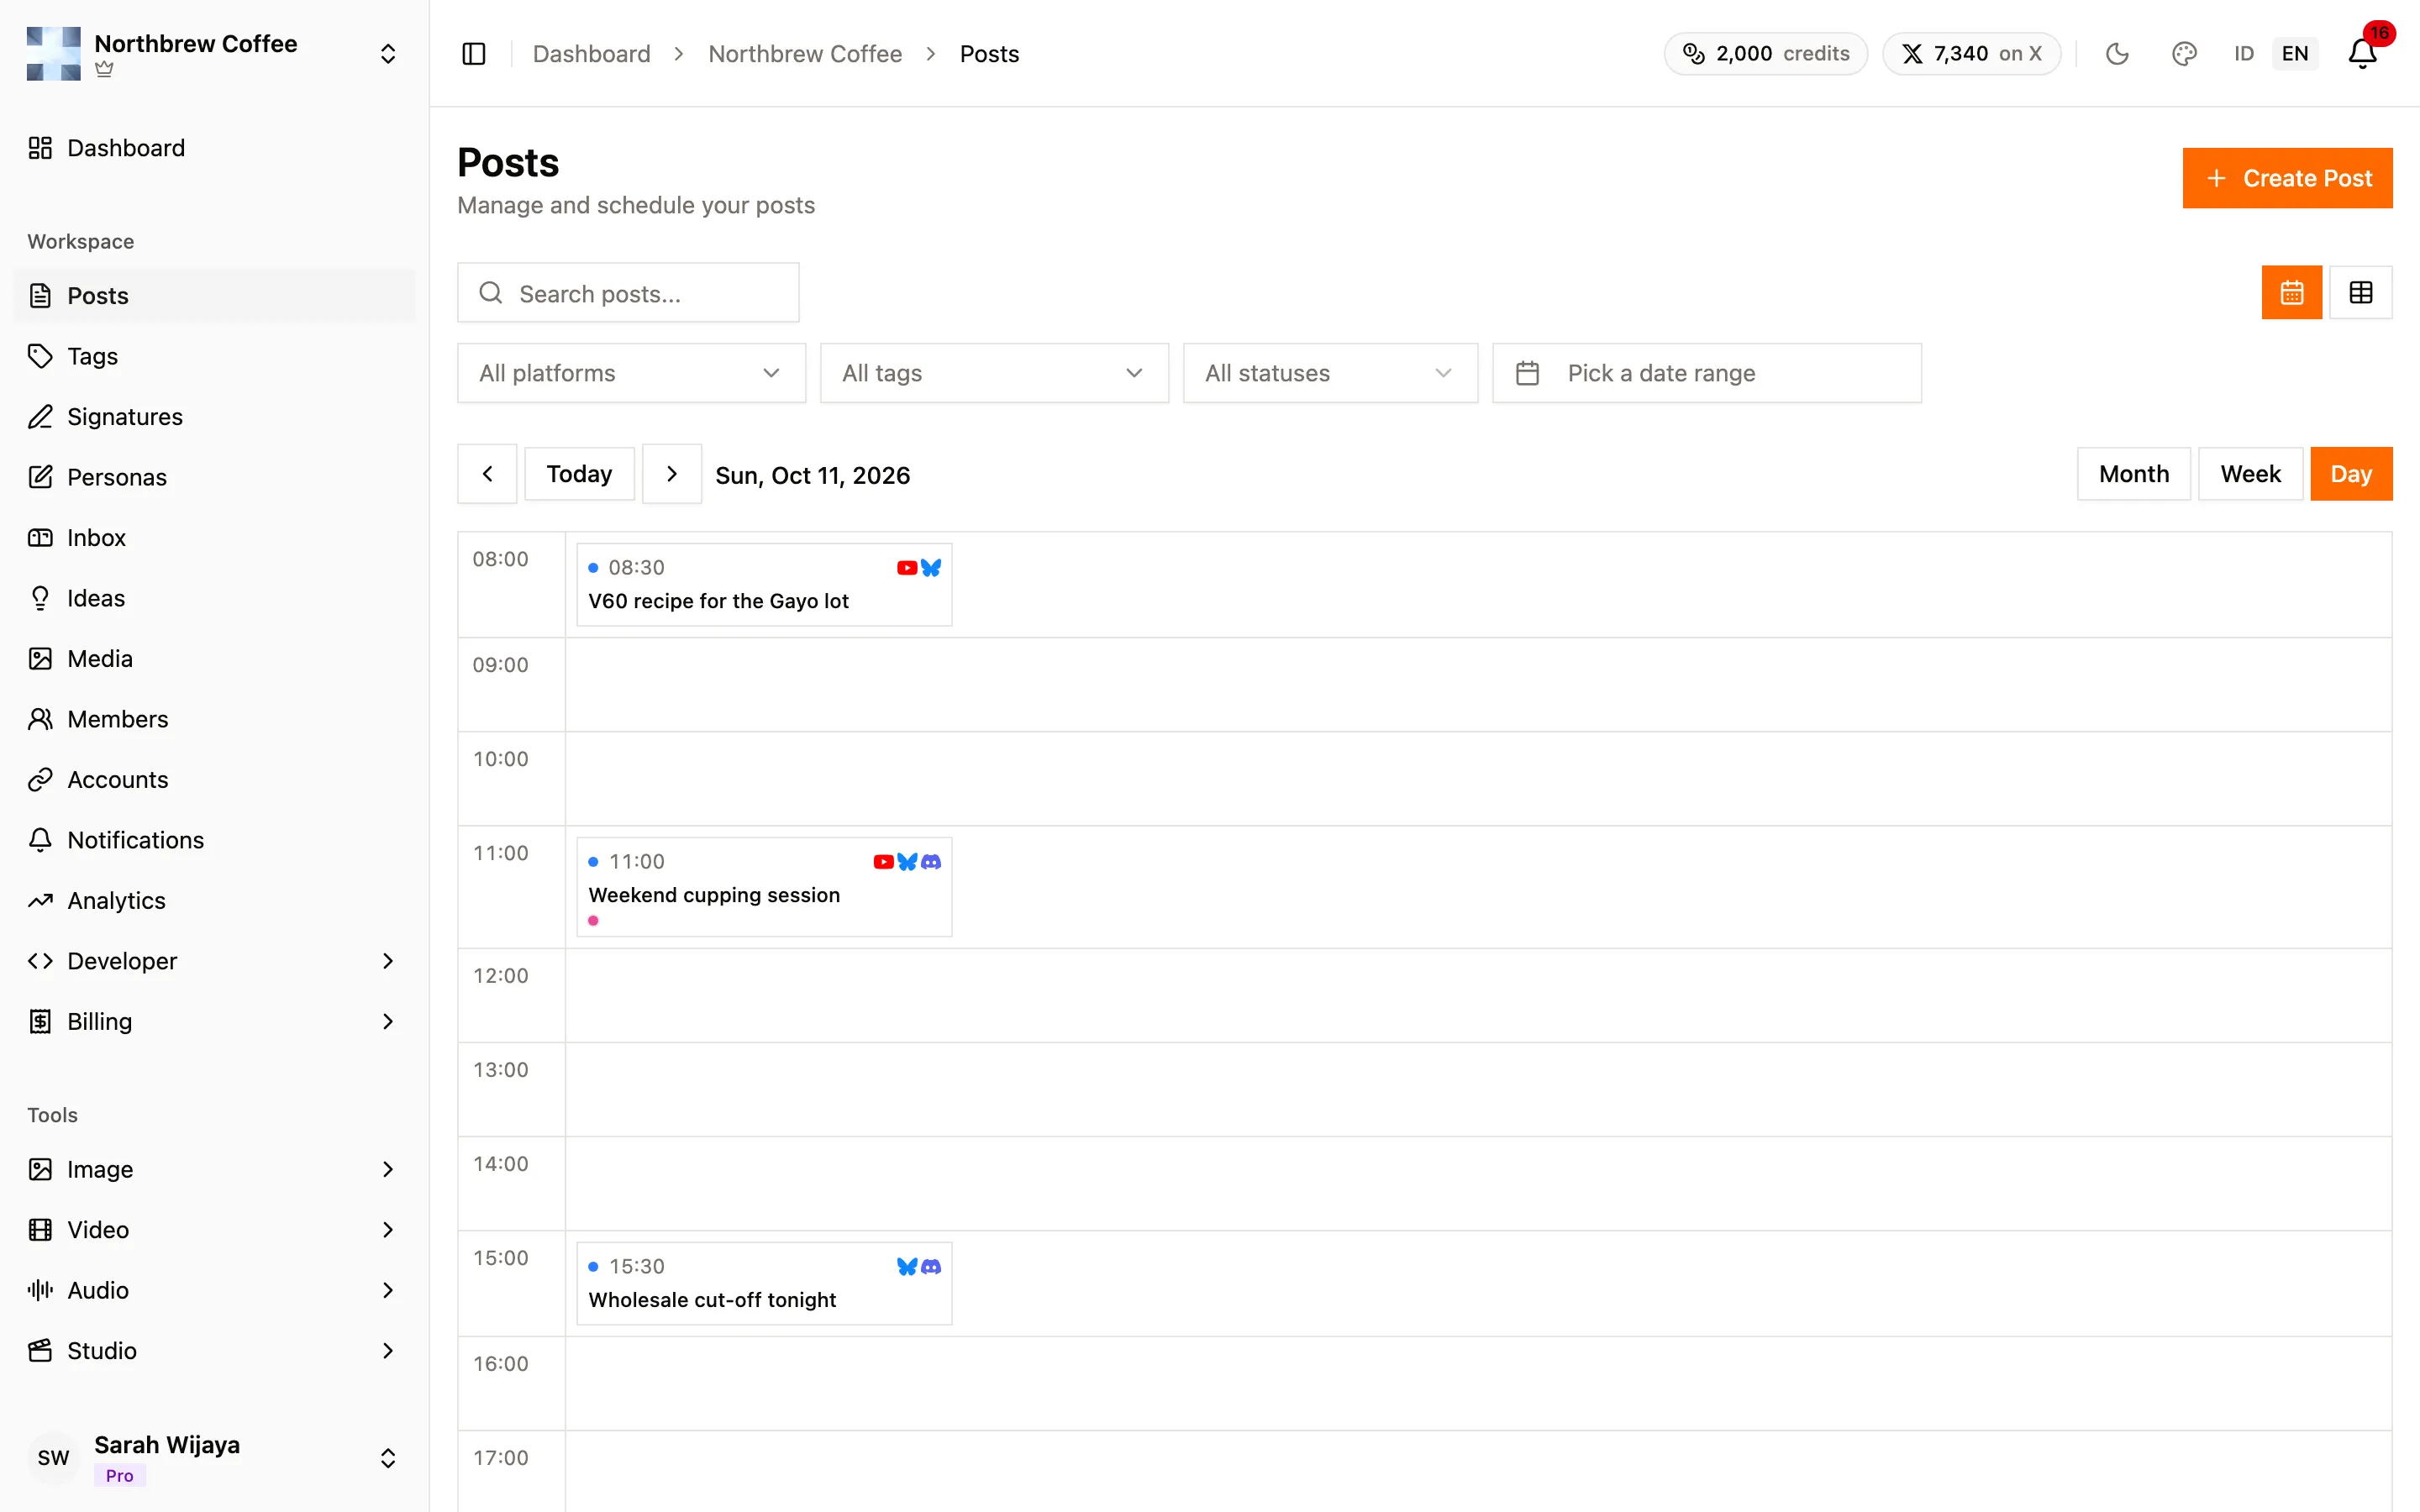
Task: Open the notifications bell icon
Action: pyautogui.click(x=2362, y=54)
